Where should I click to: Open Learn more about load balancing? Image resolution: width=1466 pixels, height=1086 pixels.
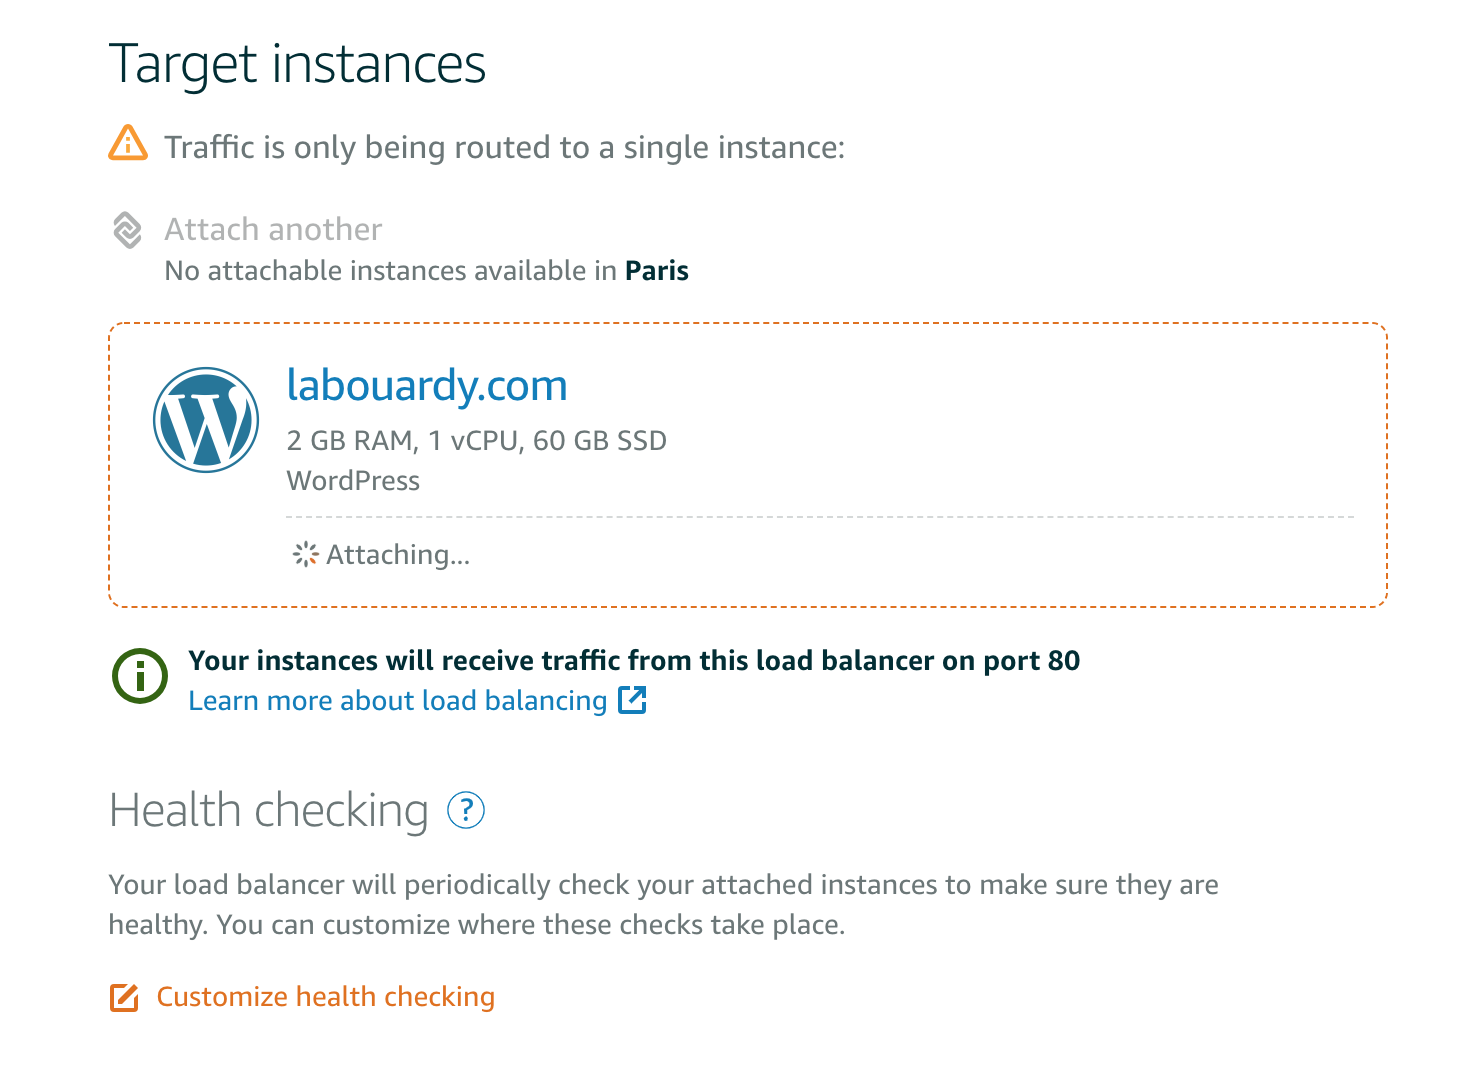[397, 700]
